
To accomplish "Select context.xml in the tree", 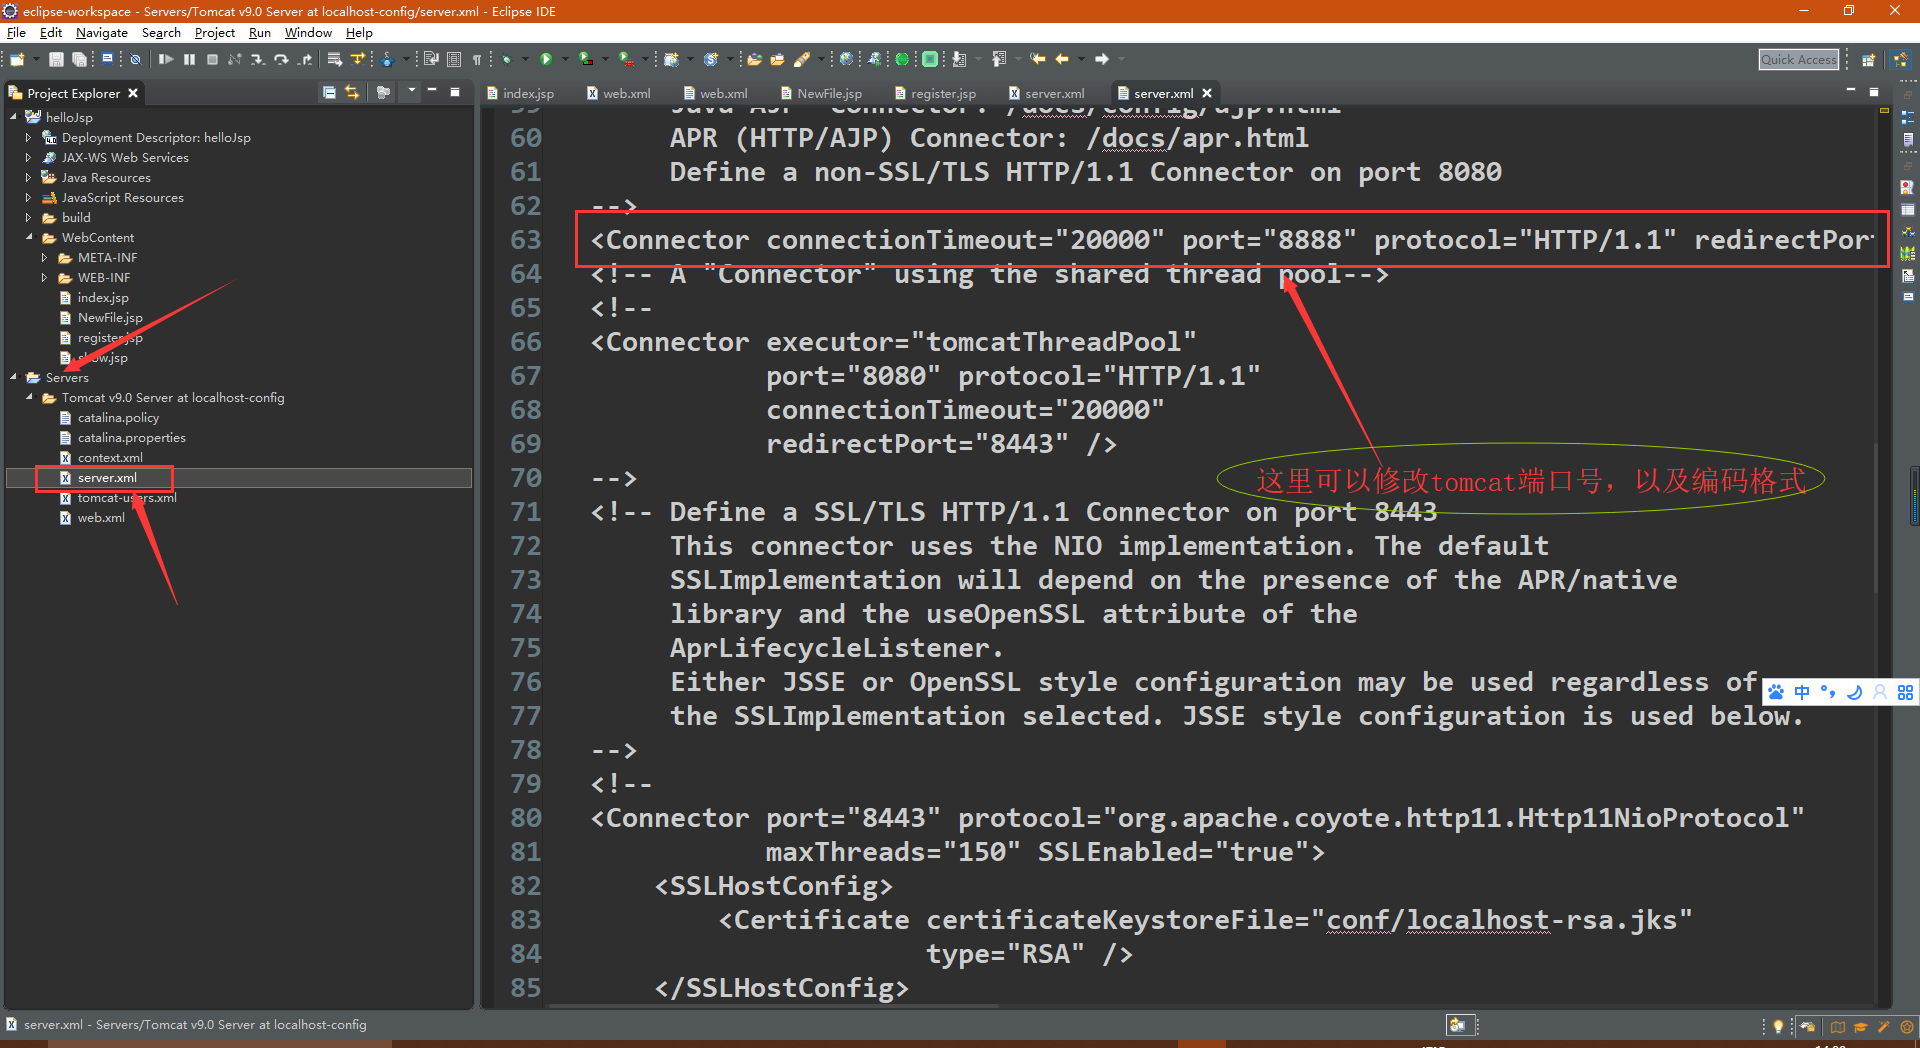I will coord(110,457).
